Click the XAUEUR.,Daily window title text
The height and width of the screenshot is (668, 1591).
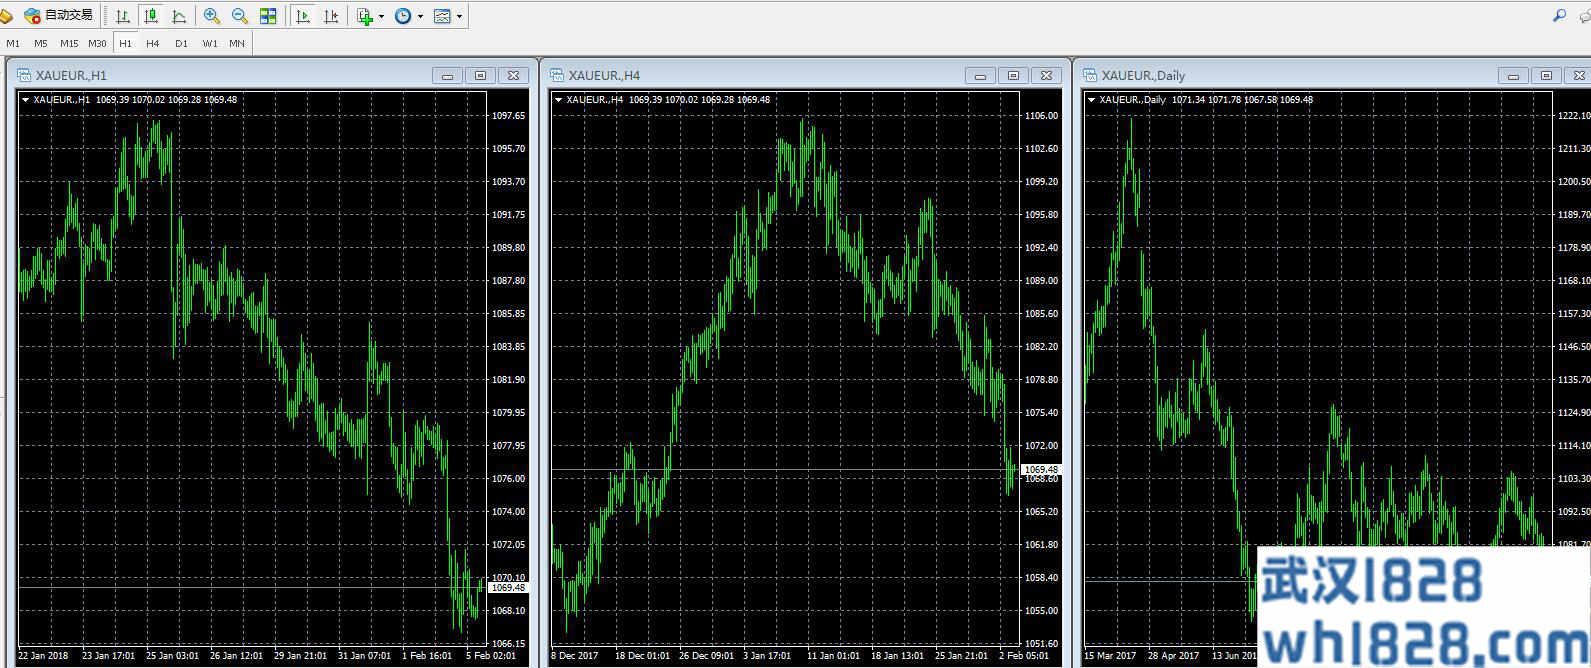1143,76
